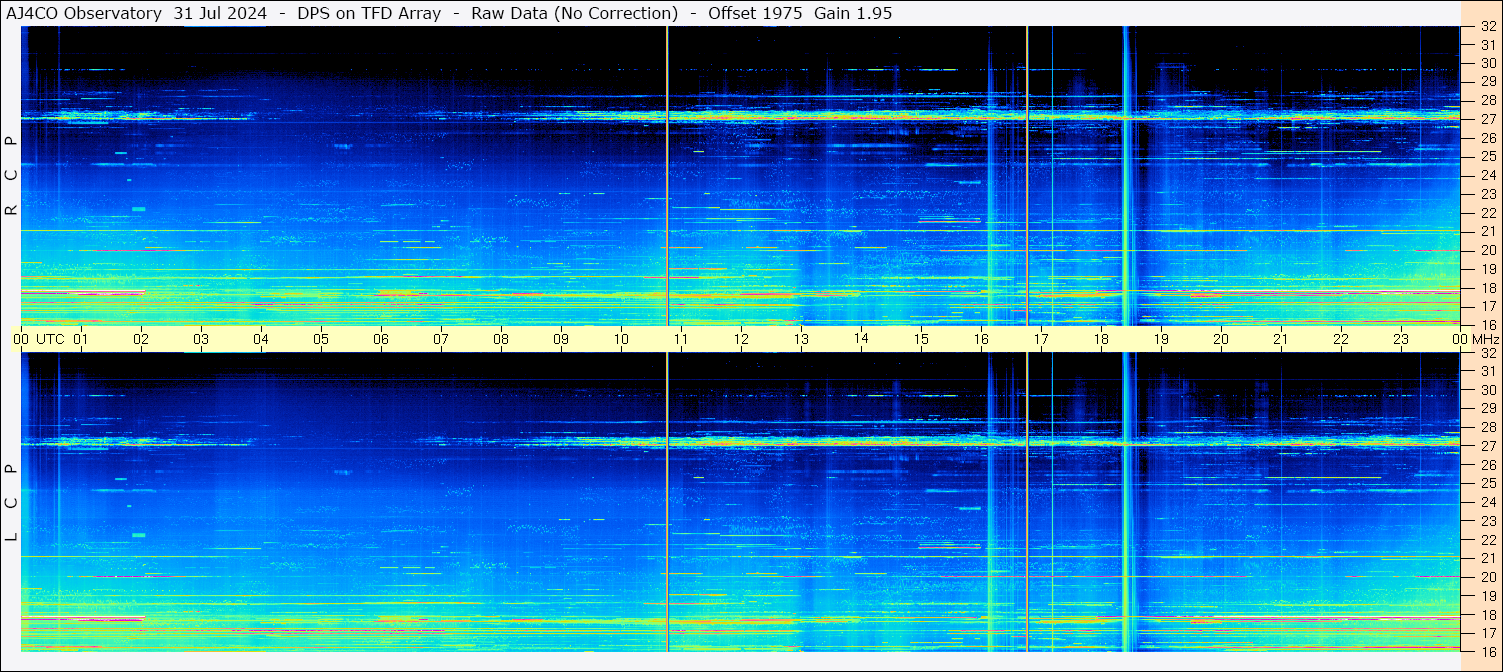
Task: Click the 20 MHz label on the lower LCP scale
Action: pyautogui.click(x=1487, y=577)
